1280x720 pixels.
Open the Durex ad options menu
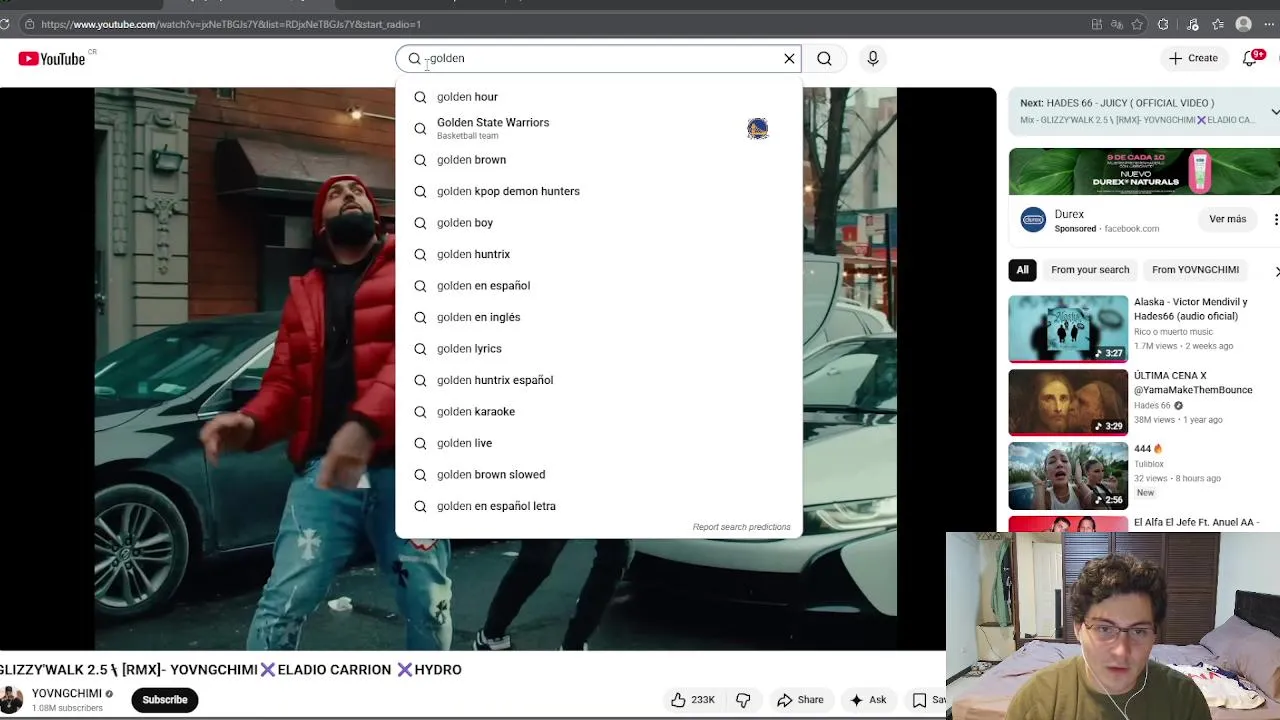[1275, 219]
